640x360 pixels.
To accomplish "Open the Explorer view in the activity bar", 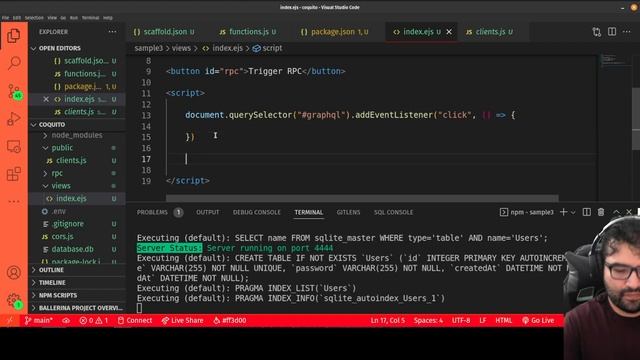I will [x=13, y=36].
